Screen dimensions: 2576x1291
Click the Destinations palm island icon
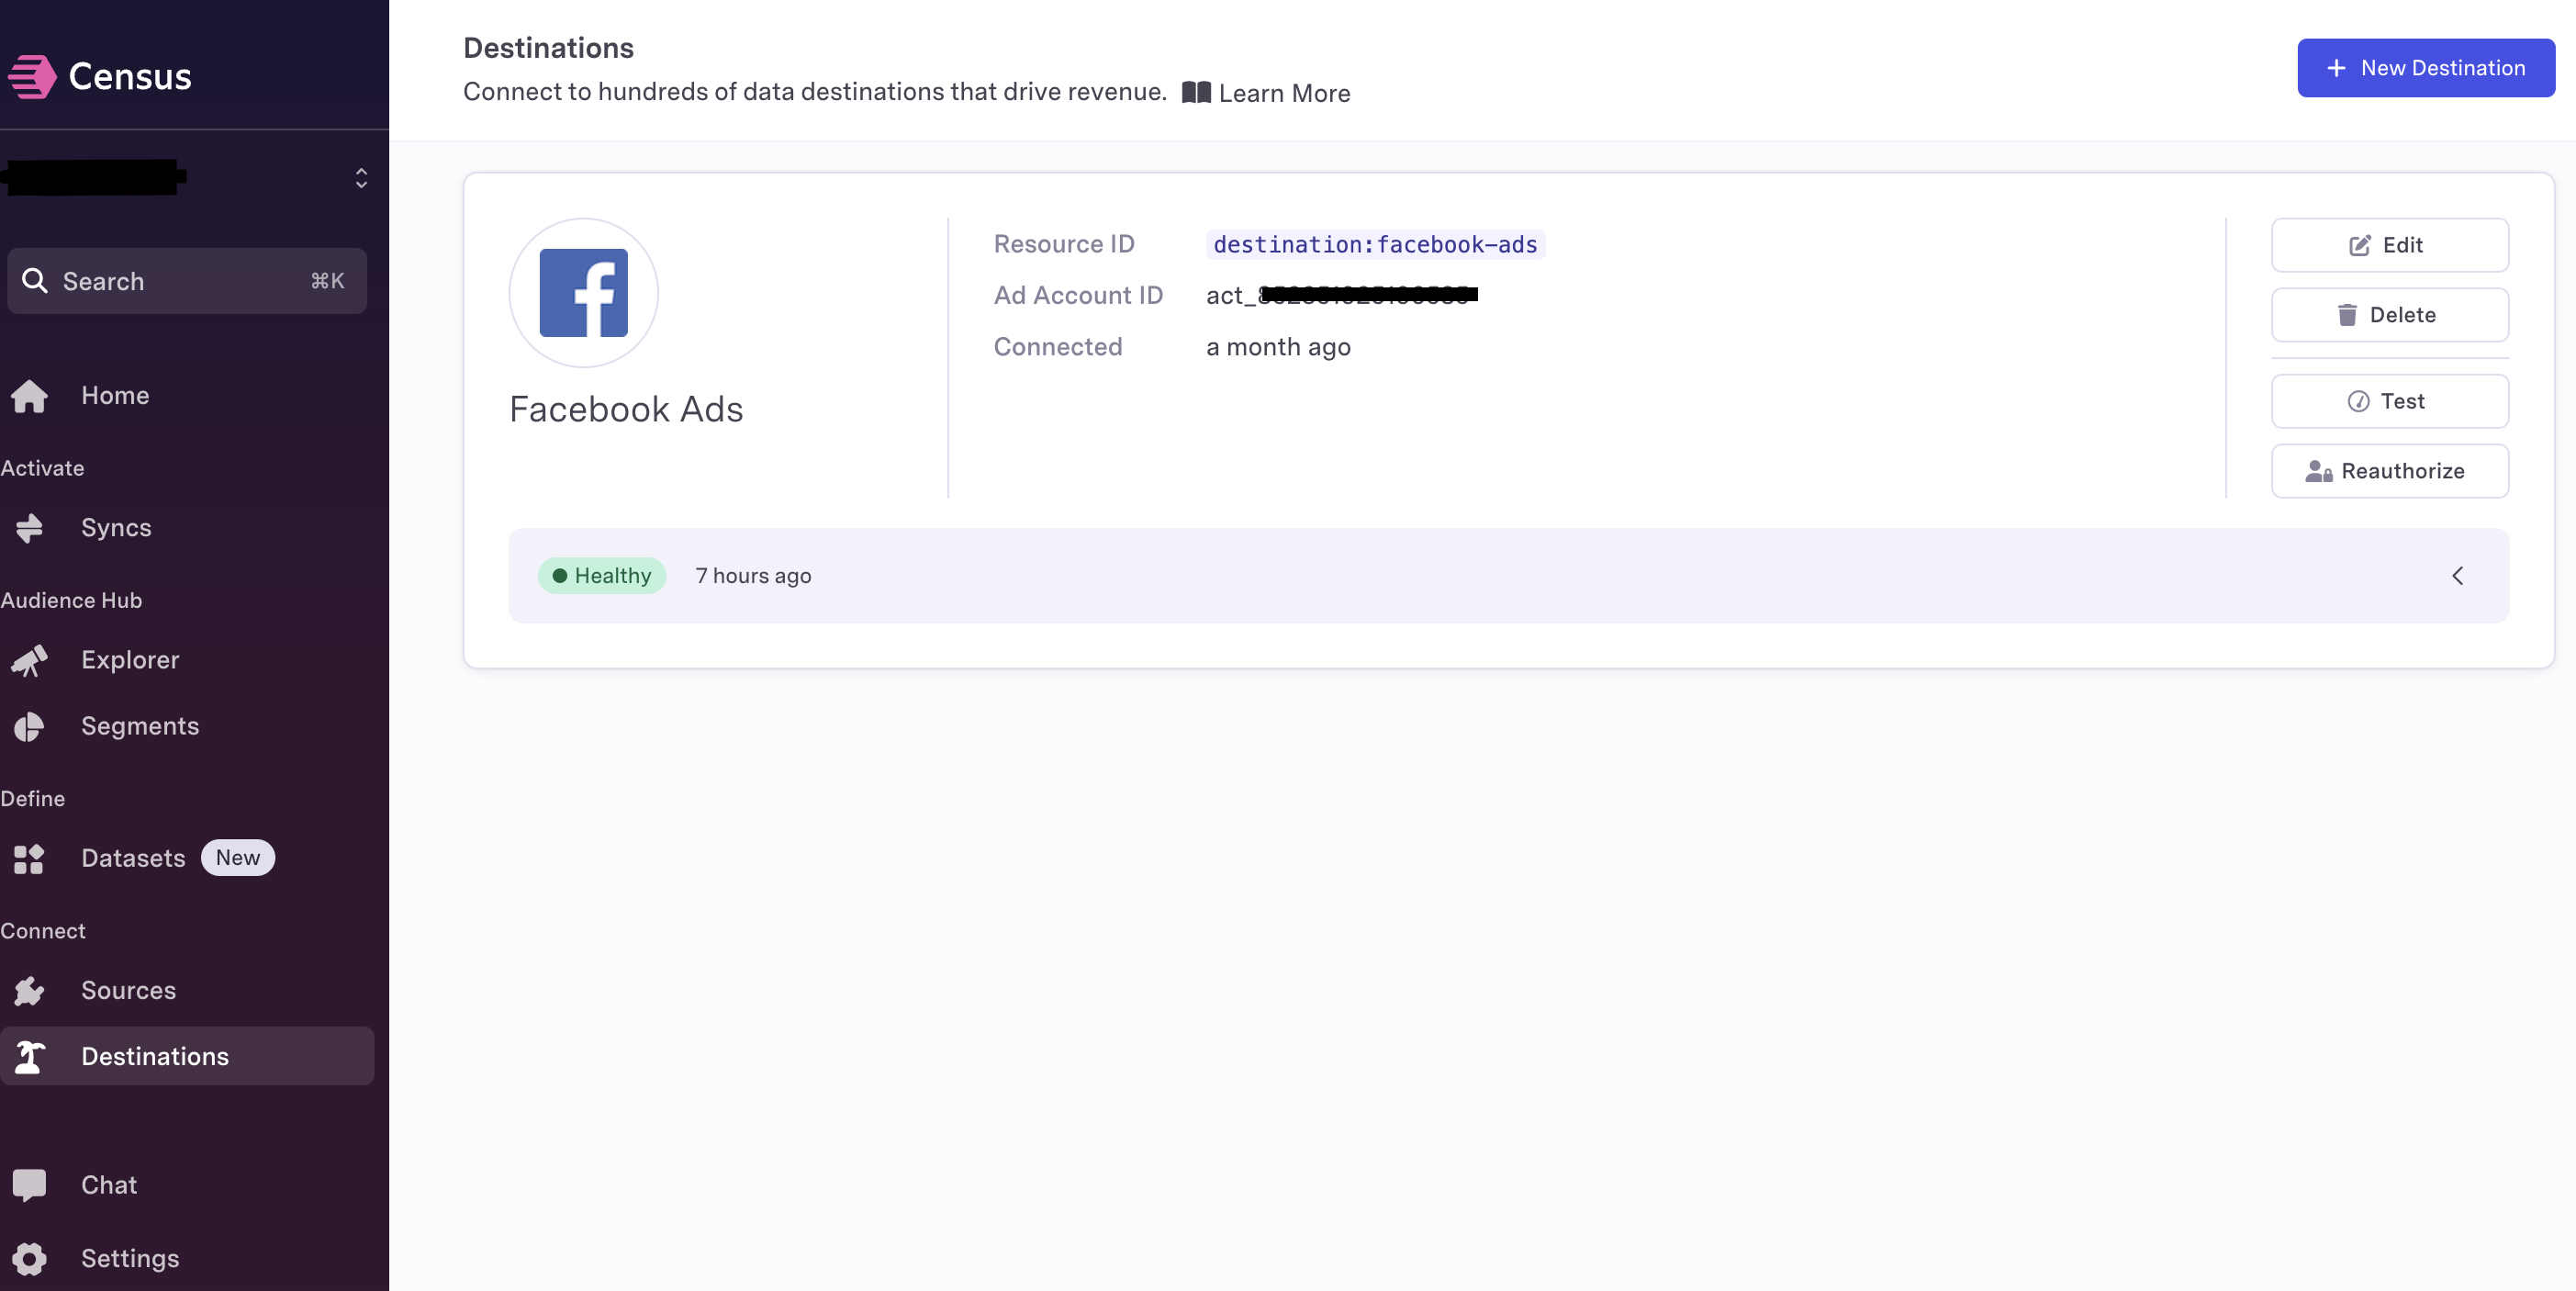30,1057
